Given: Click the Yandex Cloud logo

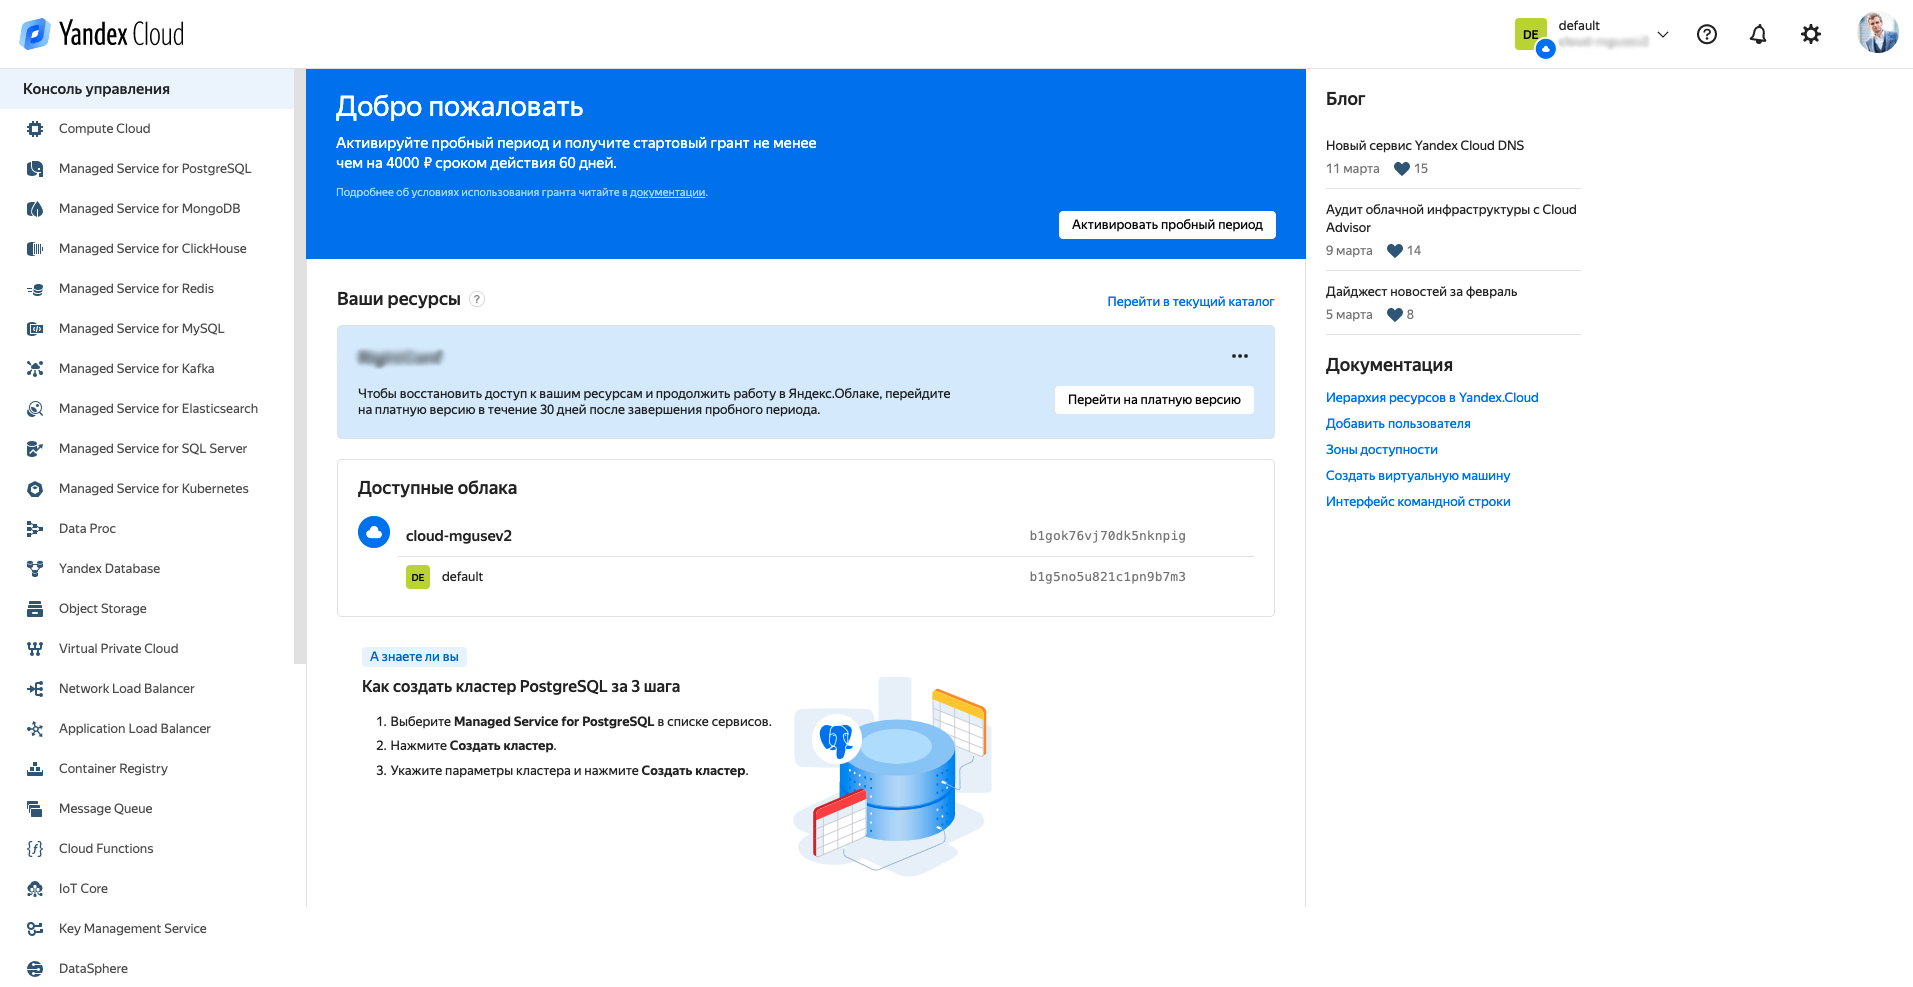Looking at the screenshot, I should coord(102,34).
